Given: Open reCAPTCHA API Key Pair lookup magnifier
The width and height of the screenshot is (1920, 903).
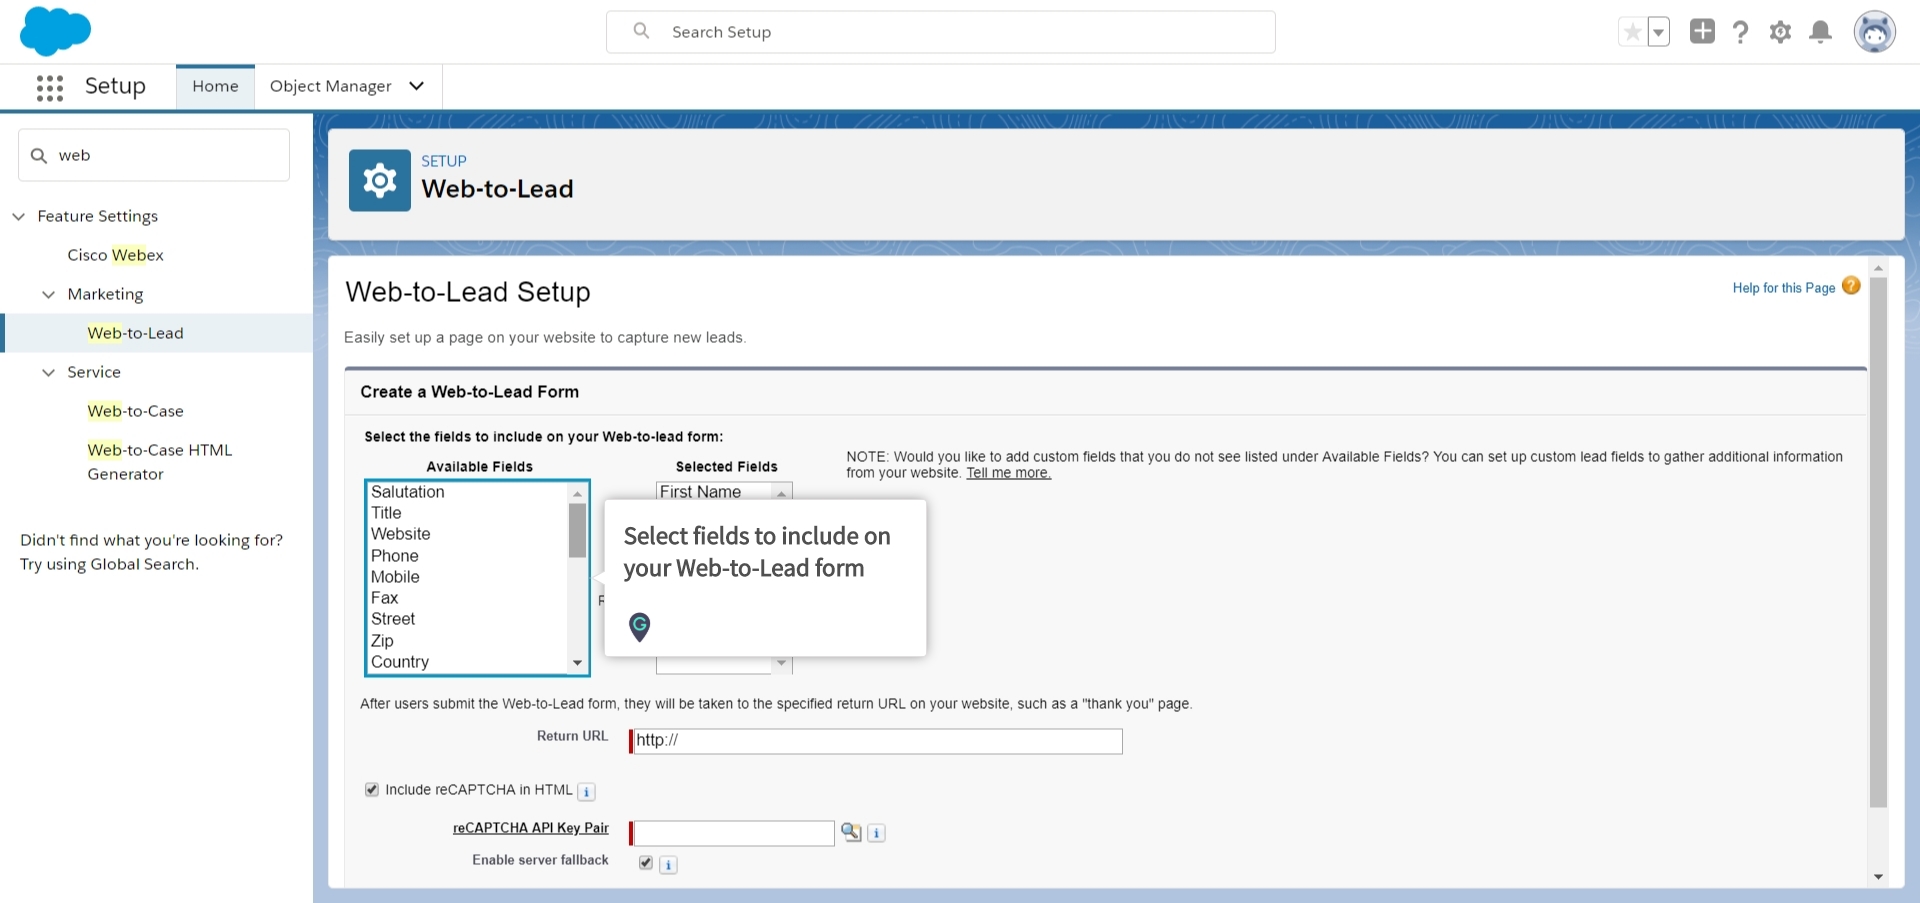Looking at the screenshot, I should point(851,832).
